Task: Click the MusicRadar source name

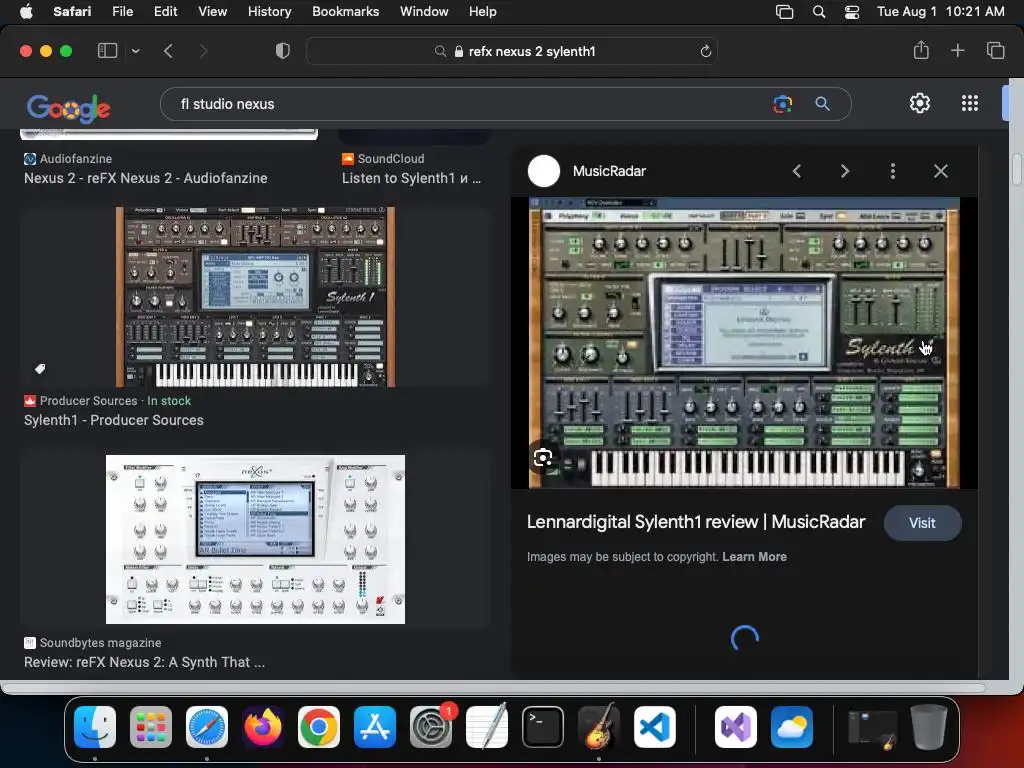Action: click(x=609, y=171)
